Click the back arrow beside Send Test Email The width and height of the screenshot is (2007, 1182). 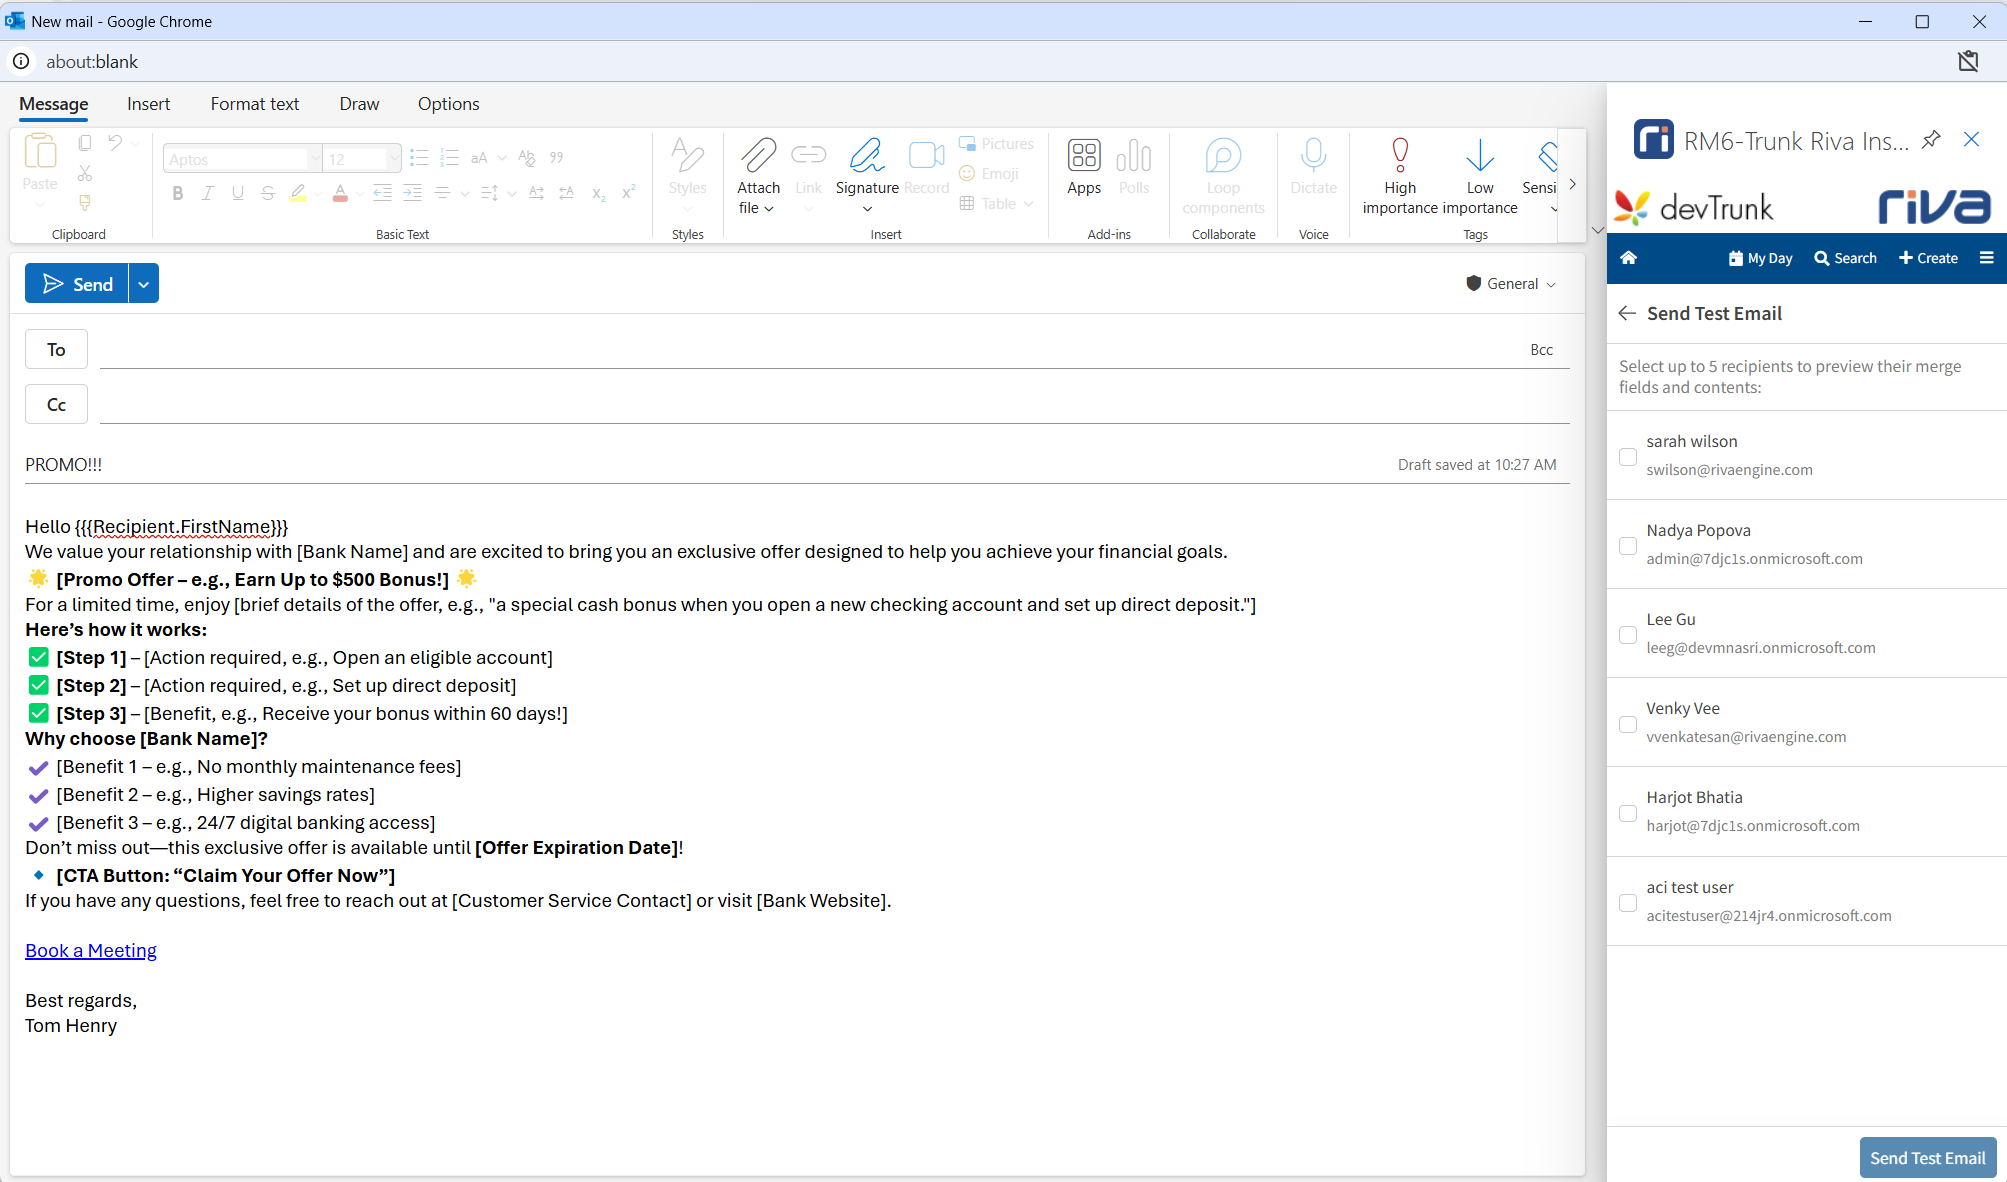(x=1627, y=313)
